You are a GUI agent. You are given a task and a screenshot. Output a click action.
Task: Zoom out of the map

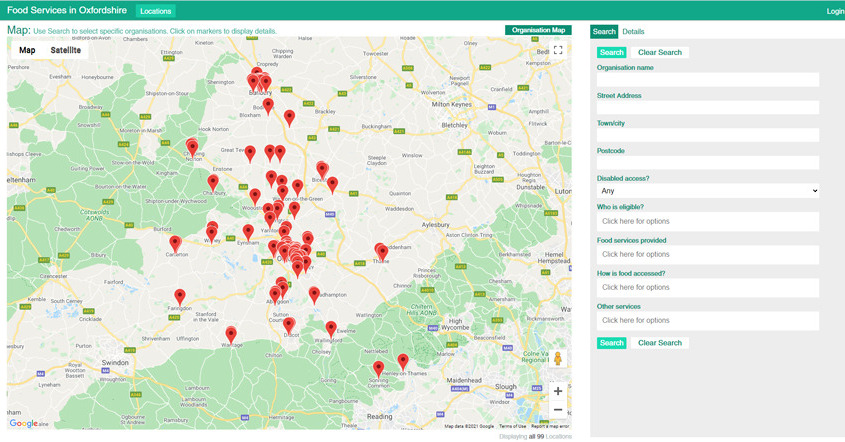(558, 410)
